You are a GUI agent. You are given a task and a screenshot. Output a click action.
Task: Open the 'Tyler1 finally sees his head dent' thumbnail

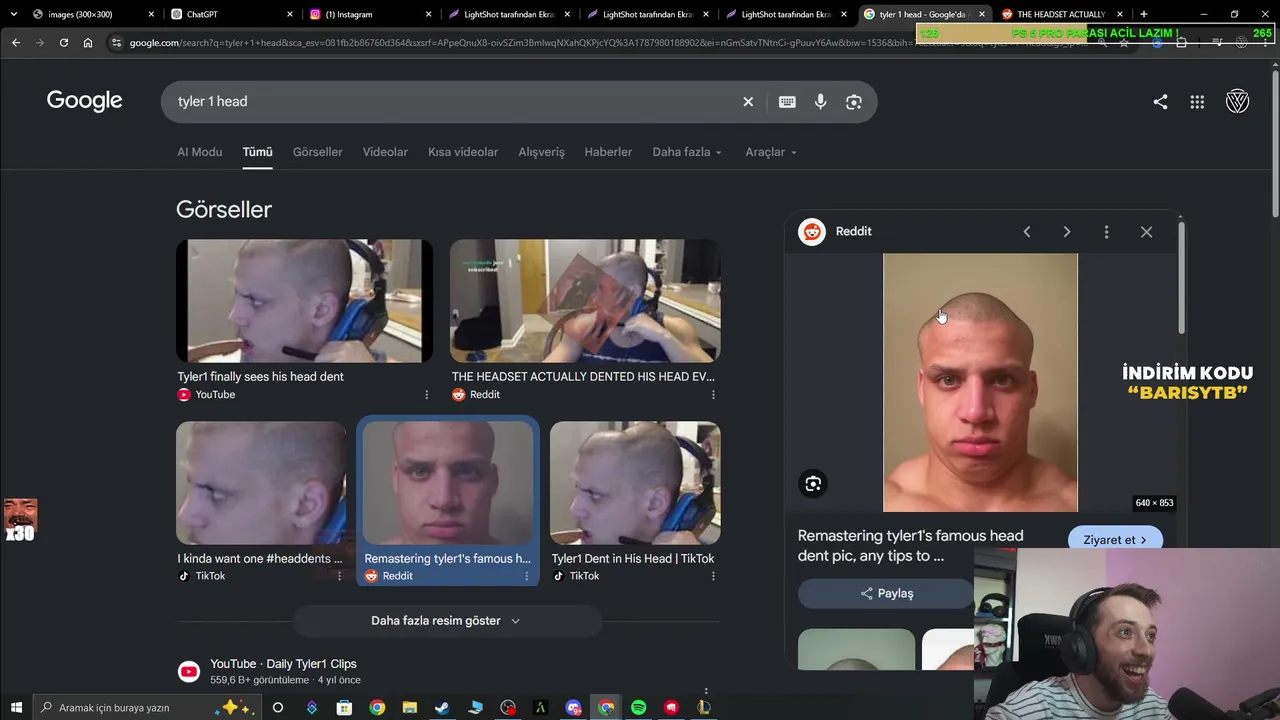(x=305, y=301)
